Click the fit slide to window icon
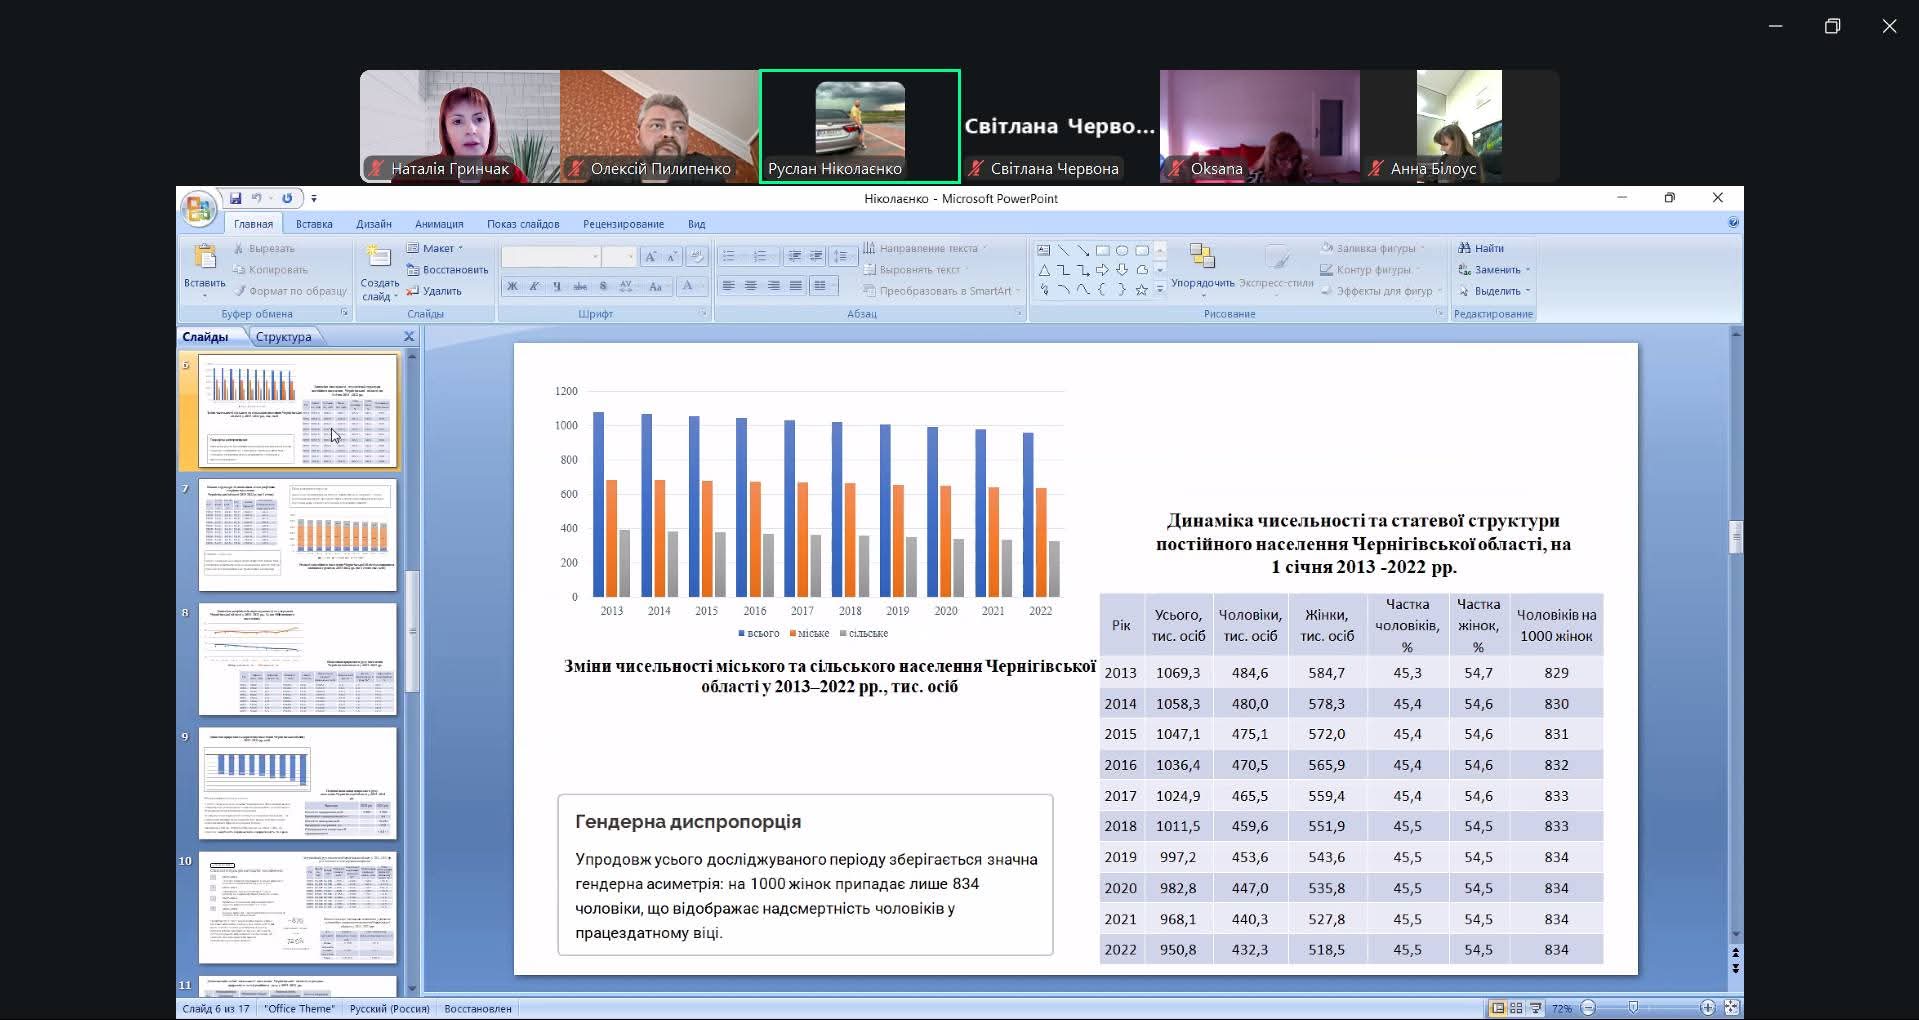1919x1020 pixels. [1731, 1008]
